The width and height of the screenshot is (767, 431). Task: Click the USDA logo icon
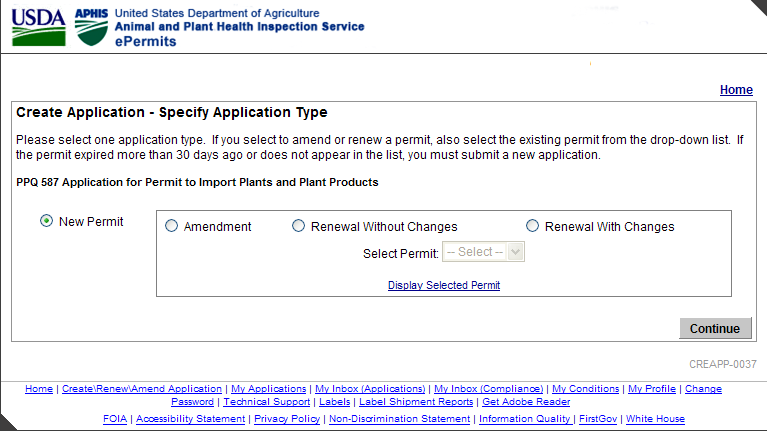coord(38,26)
